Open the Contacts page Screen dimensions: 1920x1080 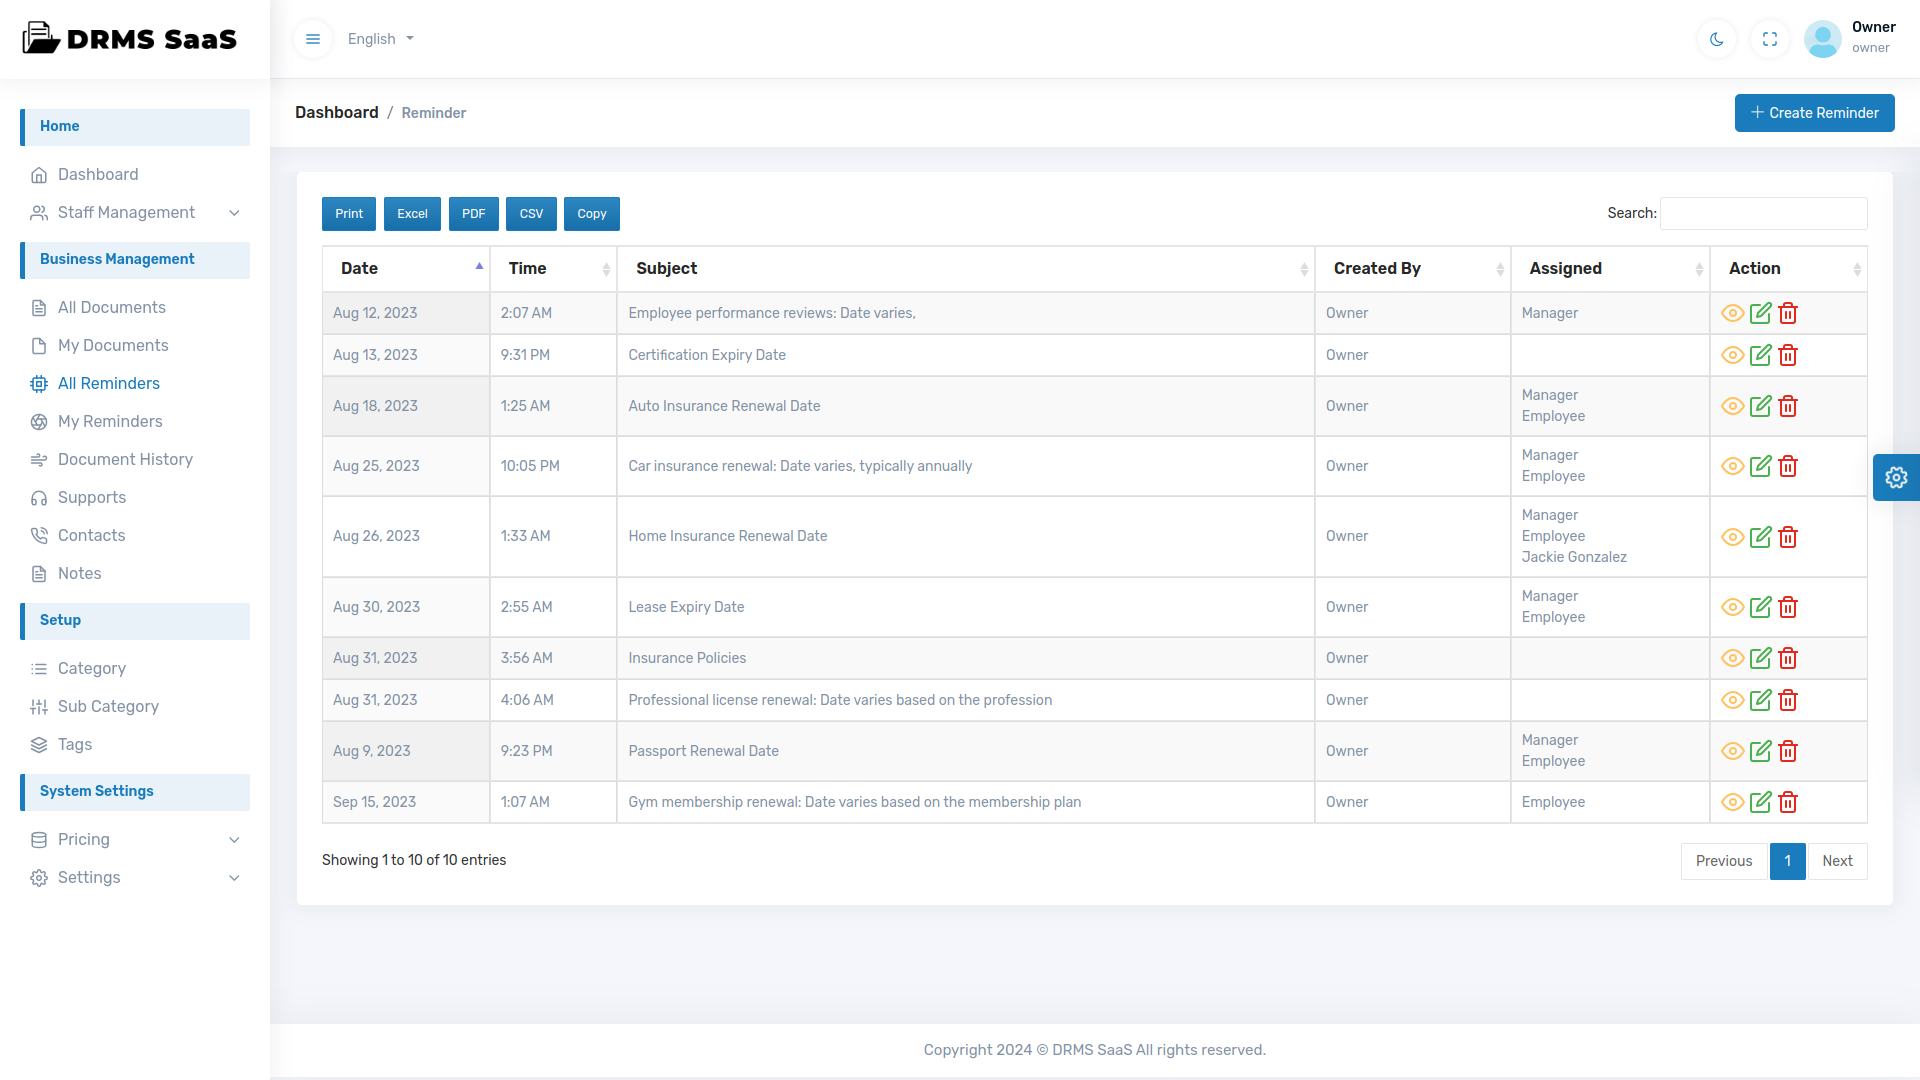click(91, 535)
